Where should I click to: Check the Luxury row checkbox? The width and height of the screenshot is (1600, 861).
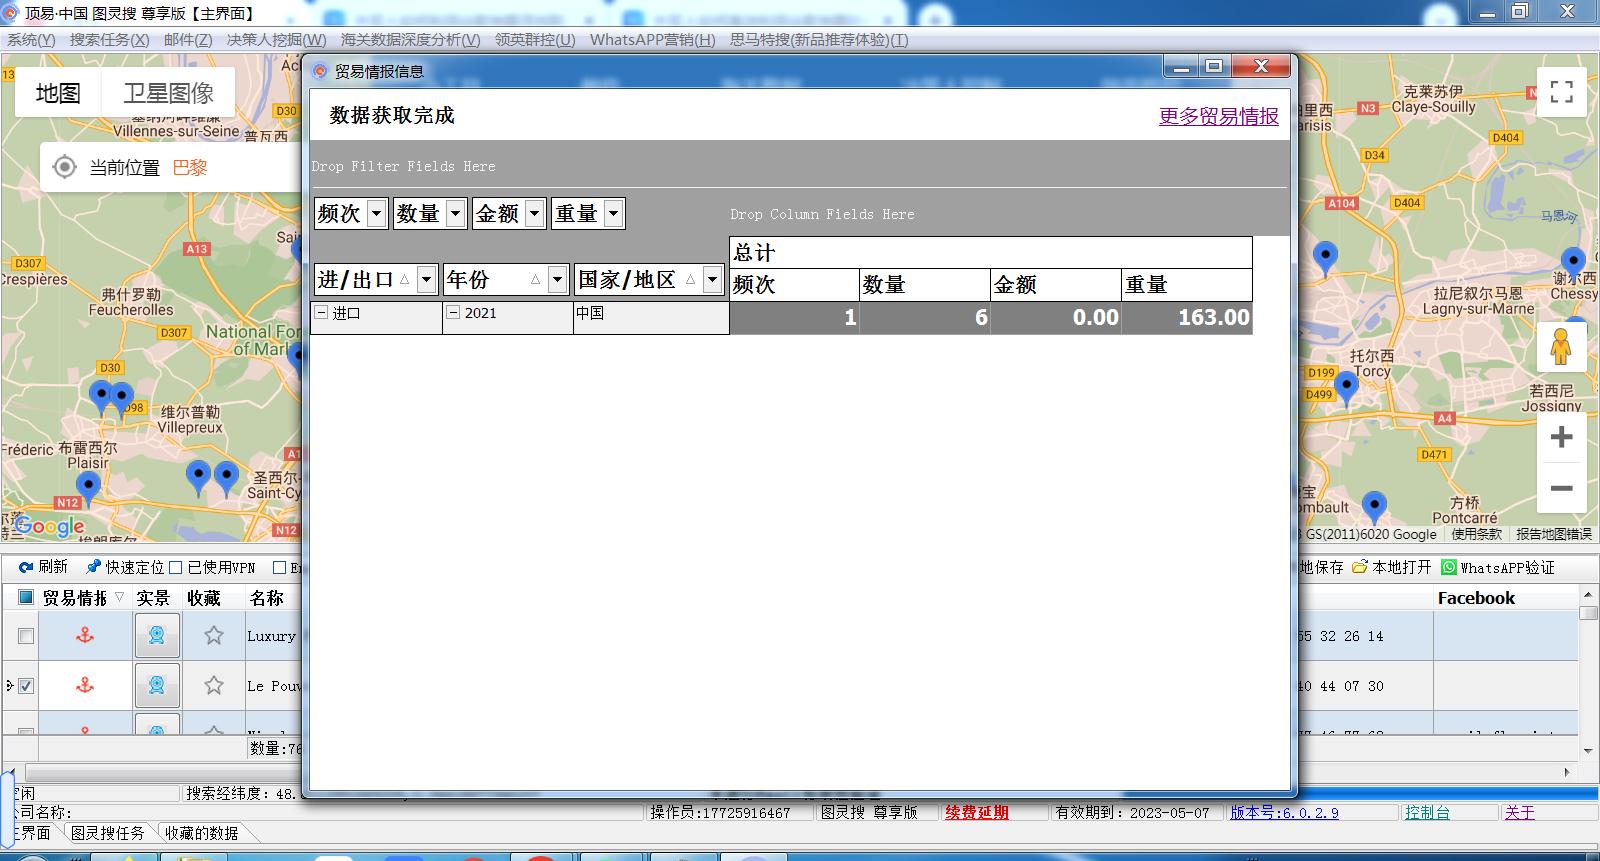coord(26,636)
